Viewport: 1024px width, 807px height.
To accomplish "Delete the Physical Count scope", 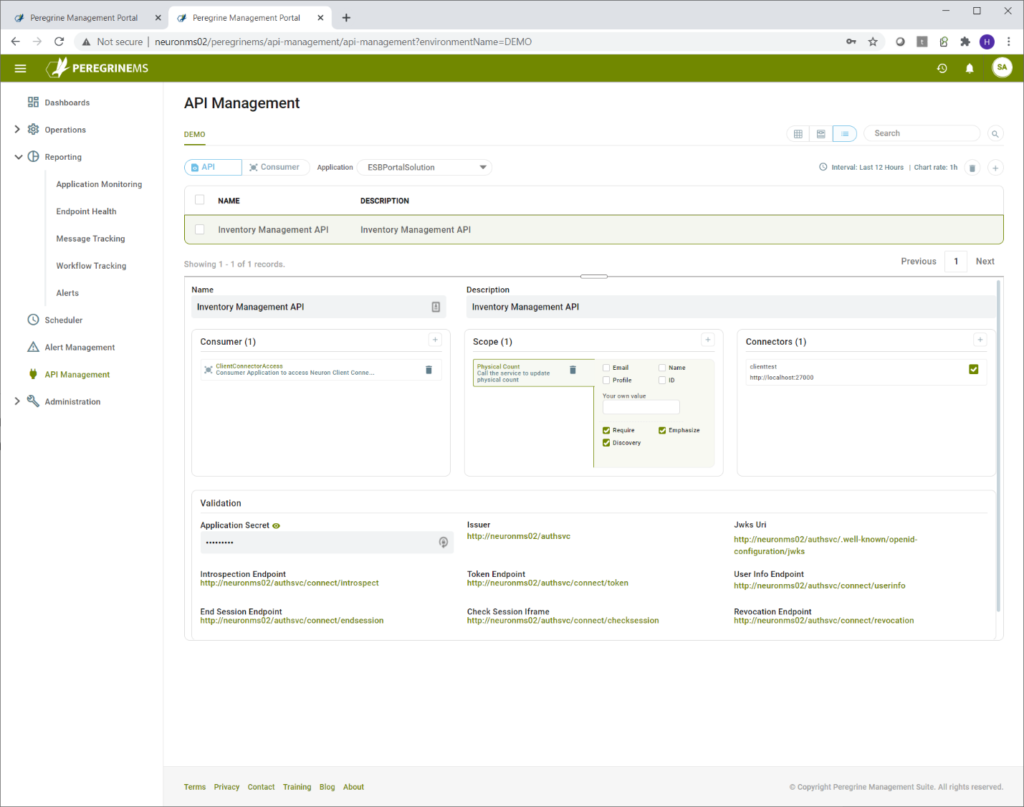I will [x=573, y=369].
